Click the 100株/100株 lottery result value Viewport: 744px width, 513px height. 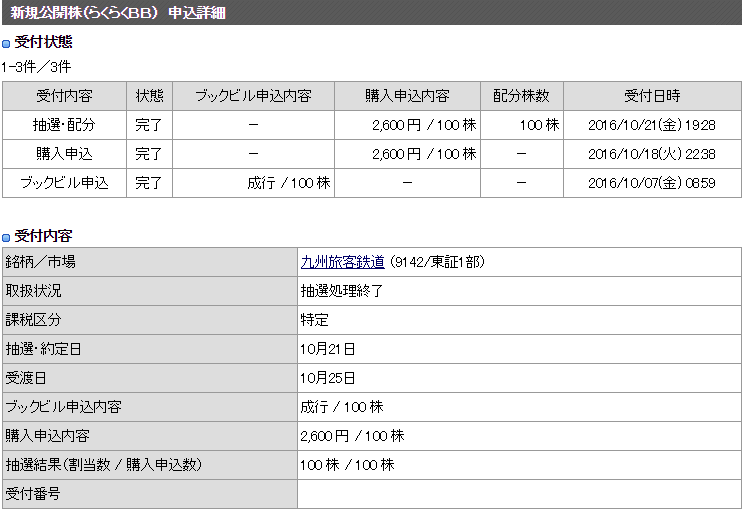pos(347,465)
